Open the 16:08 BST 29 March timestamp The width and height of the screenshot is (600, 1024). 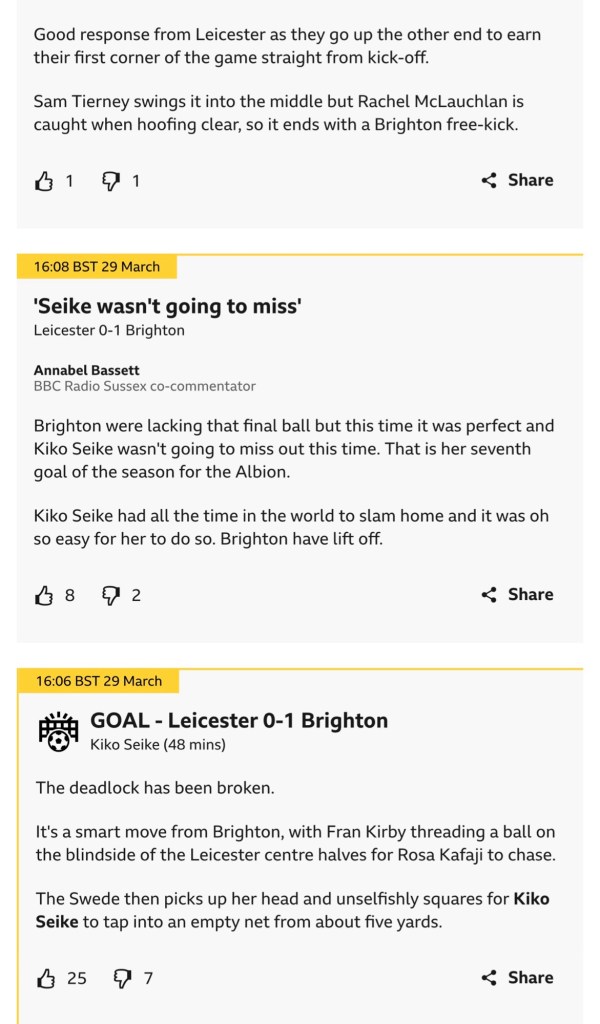point(97,267)
